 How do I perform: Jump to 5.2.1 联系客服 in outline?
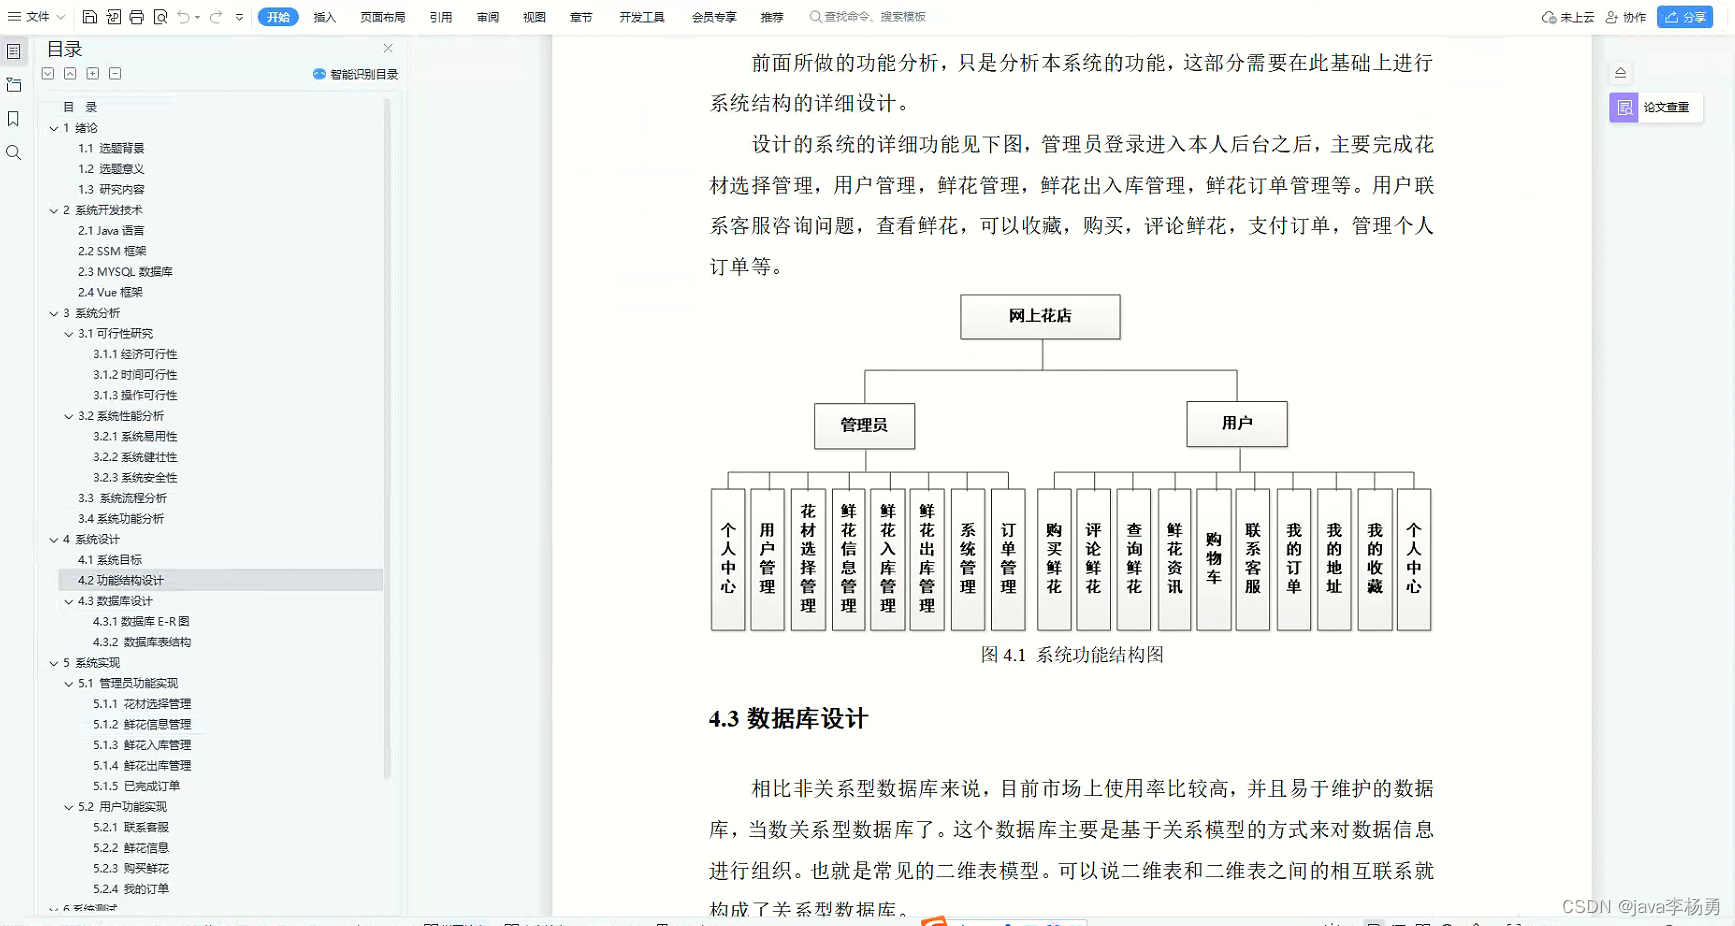[131, 827]
